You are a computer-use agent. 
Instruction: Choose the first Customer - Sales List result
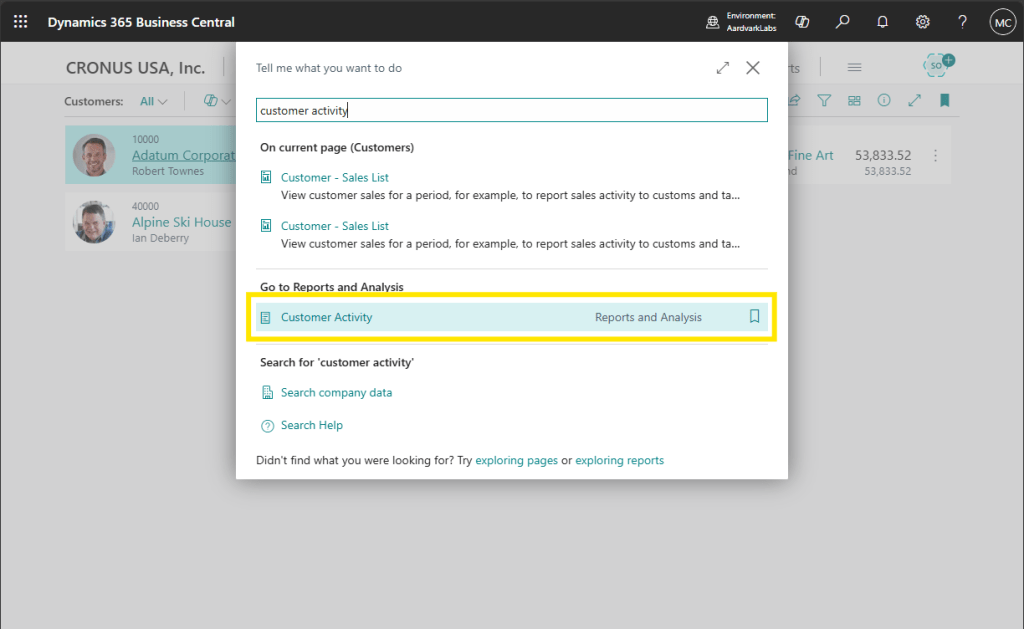tap(334, 177)
